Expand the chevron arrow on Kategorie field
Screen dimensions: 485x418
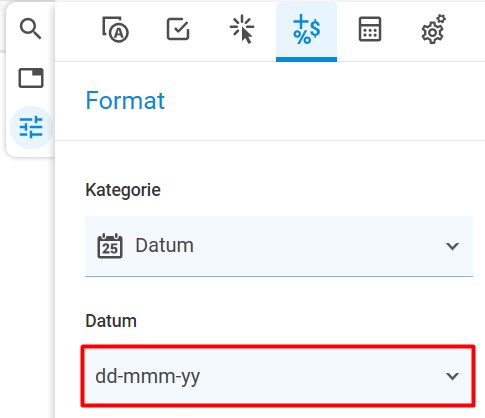[x=452, y=246]
